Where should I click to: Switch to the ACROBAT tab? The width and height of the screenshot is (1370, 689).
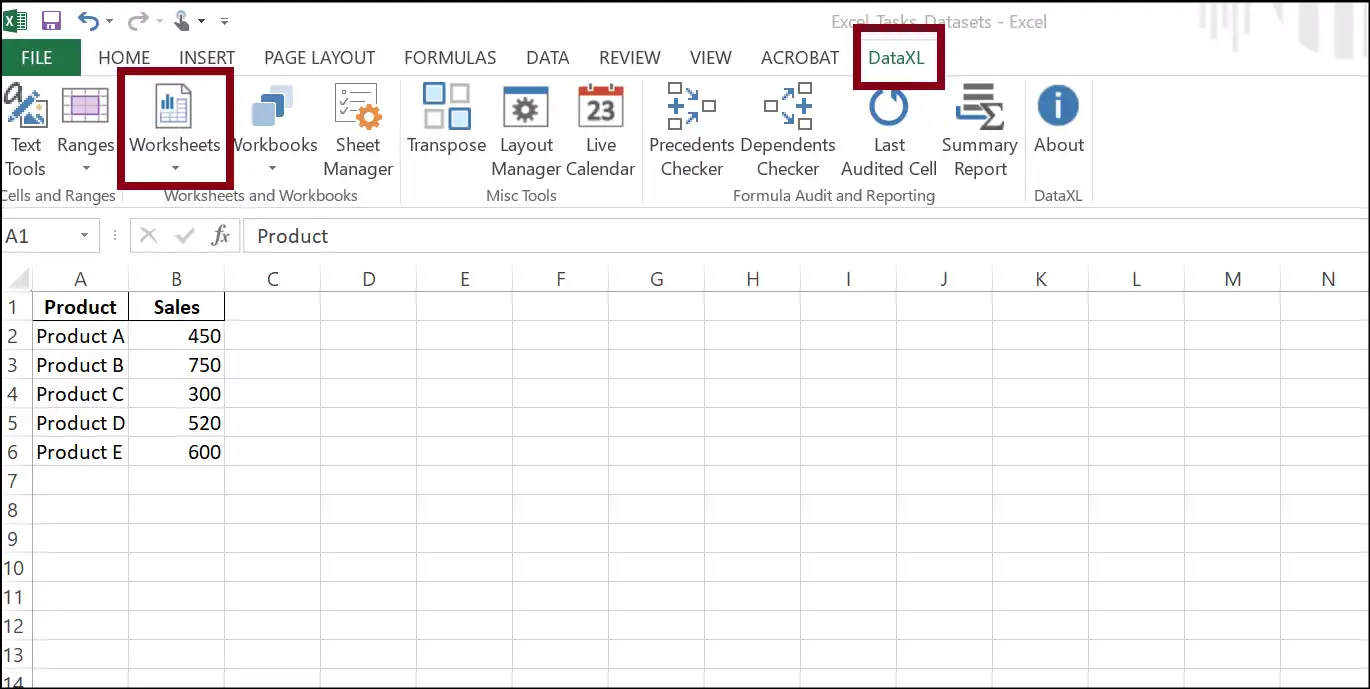[800, 57]
